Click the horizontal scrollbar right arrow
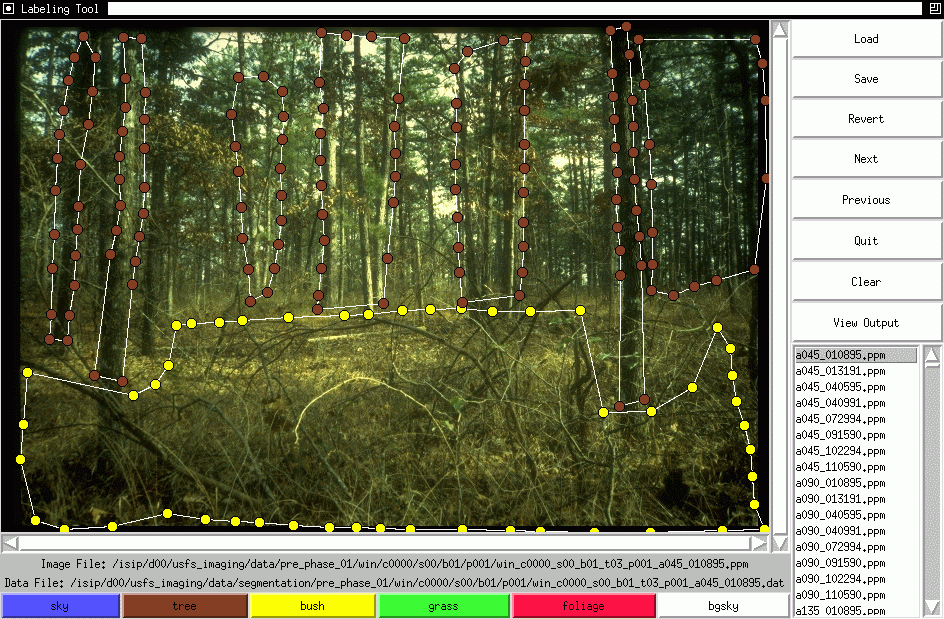The height and width of the screenshot is (619, 944). pyautogui.click(x=760, y=543)
